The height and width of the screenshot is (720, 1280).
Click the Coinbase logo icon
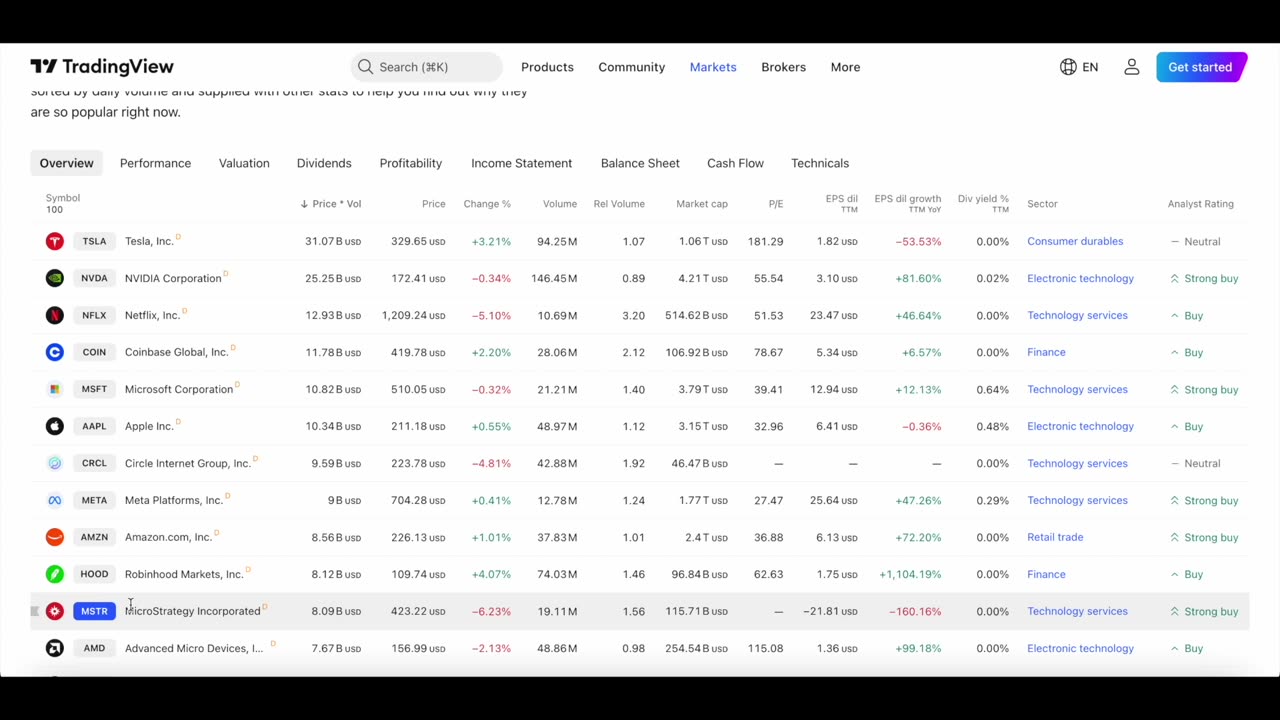tap(55, 352)
